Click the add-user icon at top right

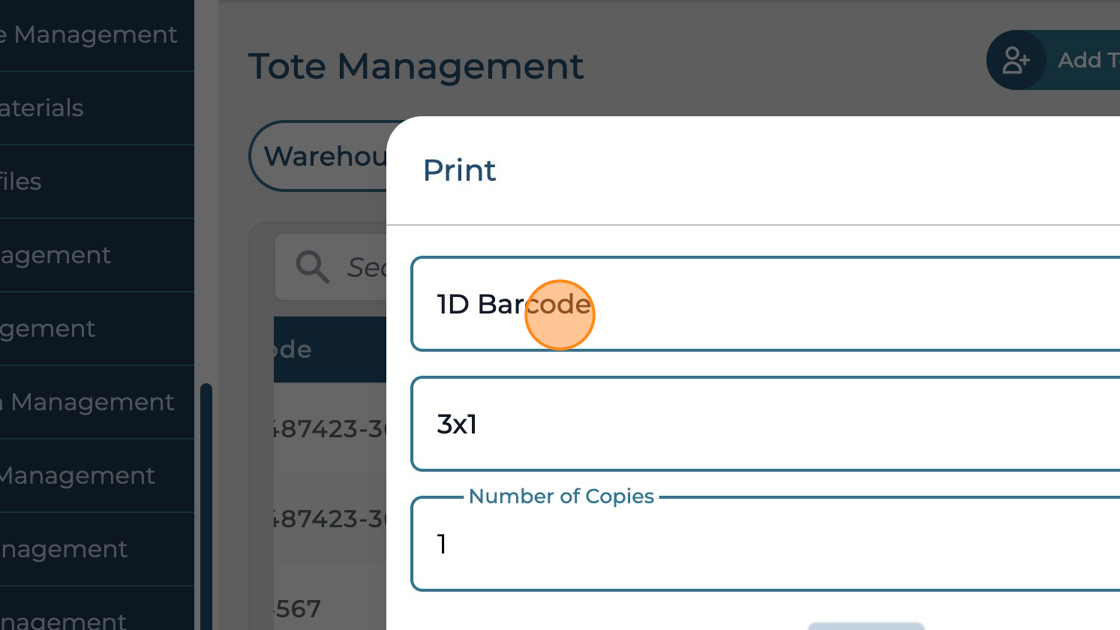pos(1016,61)
